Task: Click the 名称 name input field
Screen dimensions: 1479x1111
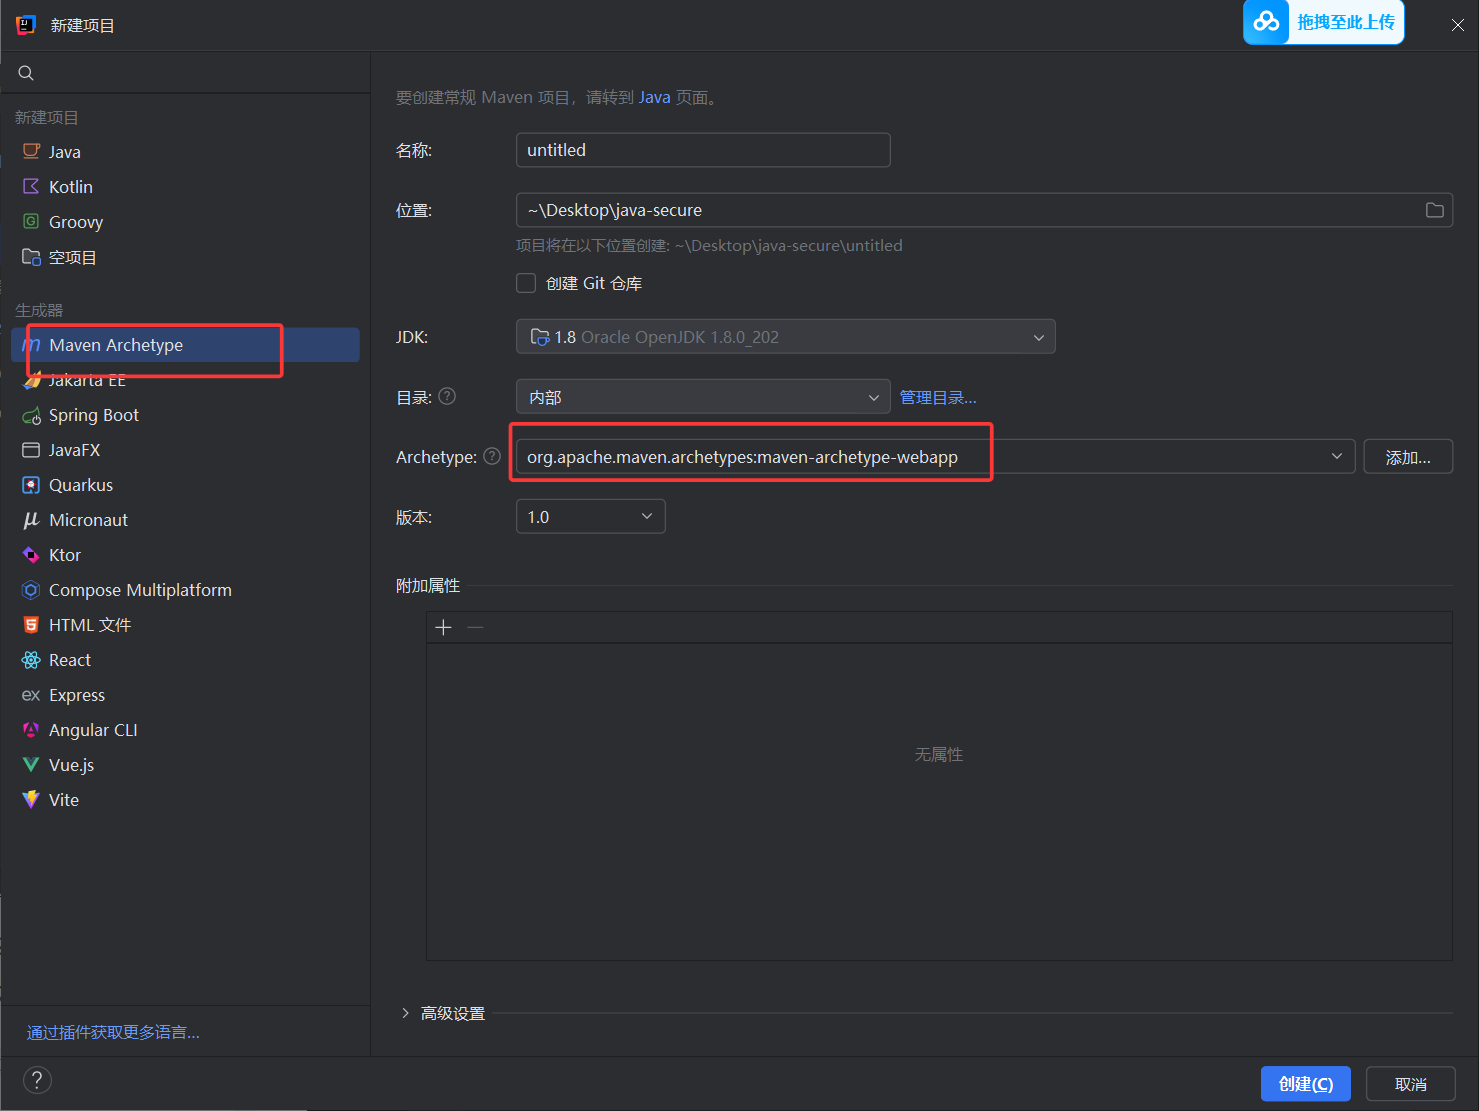Action: (x=702, y=150)
